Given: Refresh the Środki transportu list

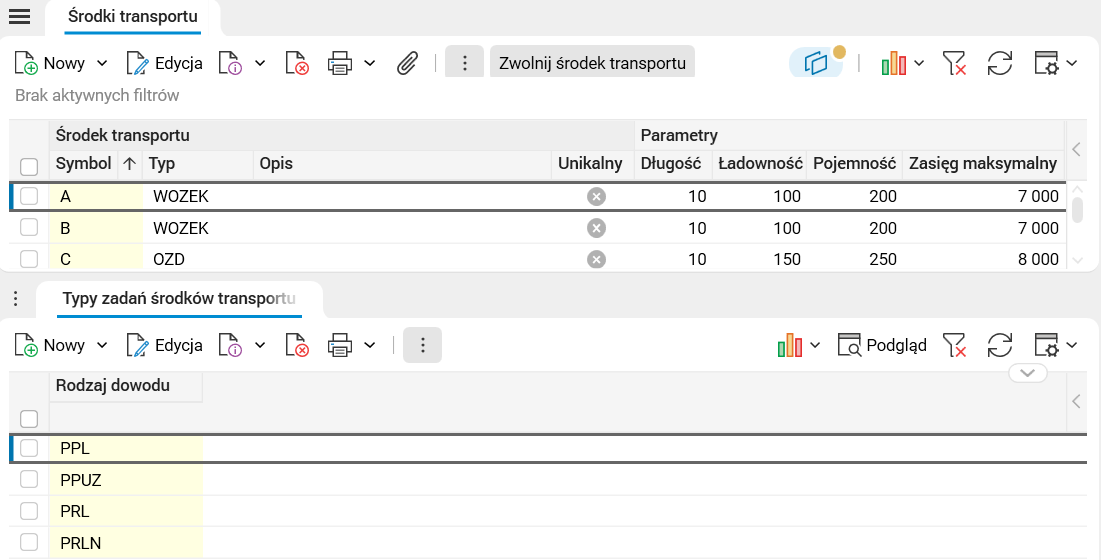Looking at the screenshot, I should pos(999,64).
